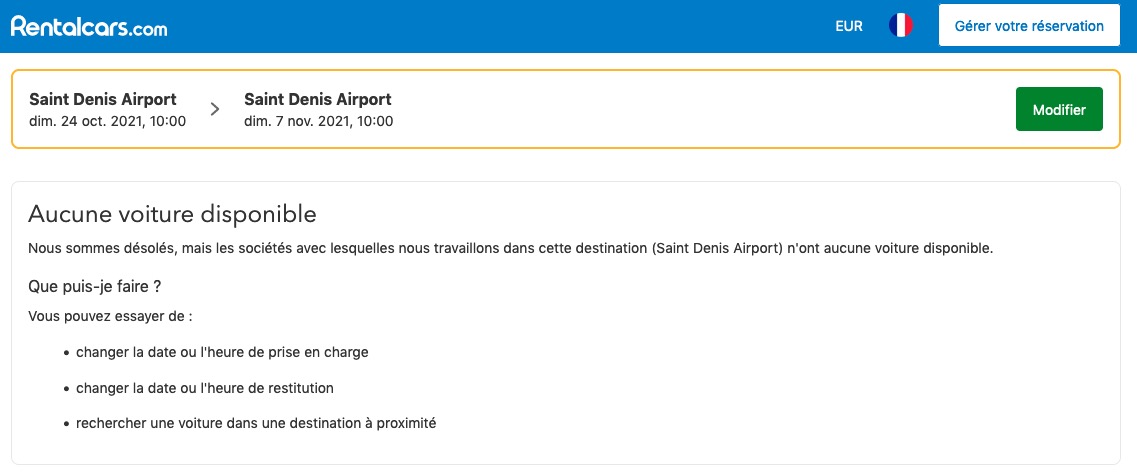1137x474 pixels.
Task: Click the Rentalcars.com logo
Action: (x=89, y=27)
